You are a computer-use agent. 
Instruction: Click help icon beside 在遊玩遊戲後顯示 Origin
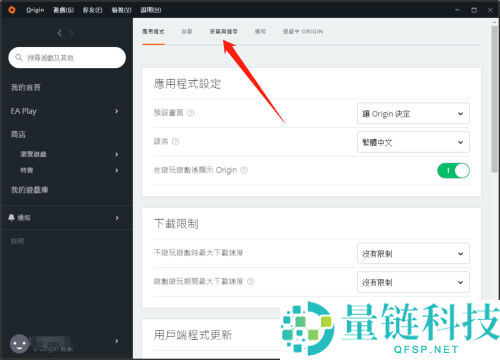pyautogui.click(x=244, y=170)
